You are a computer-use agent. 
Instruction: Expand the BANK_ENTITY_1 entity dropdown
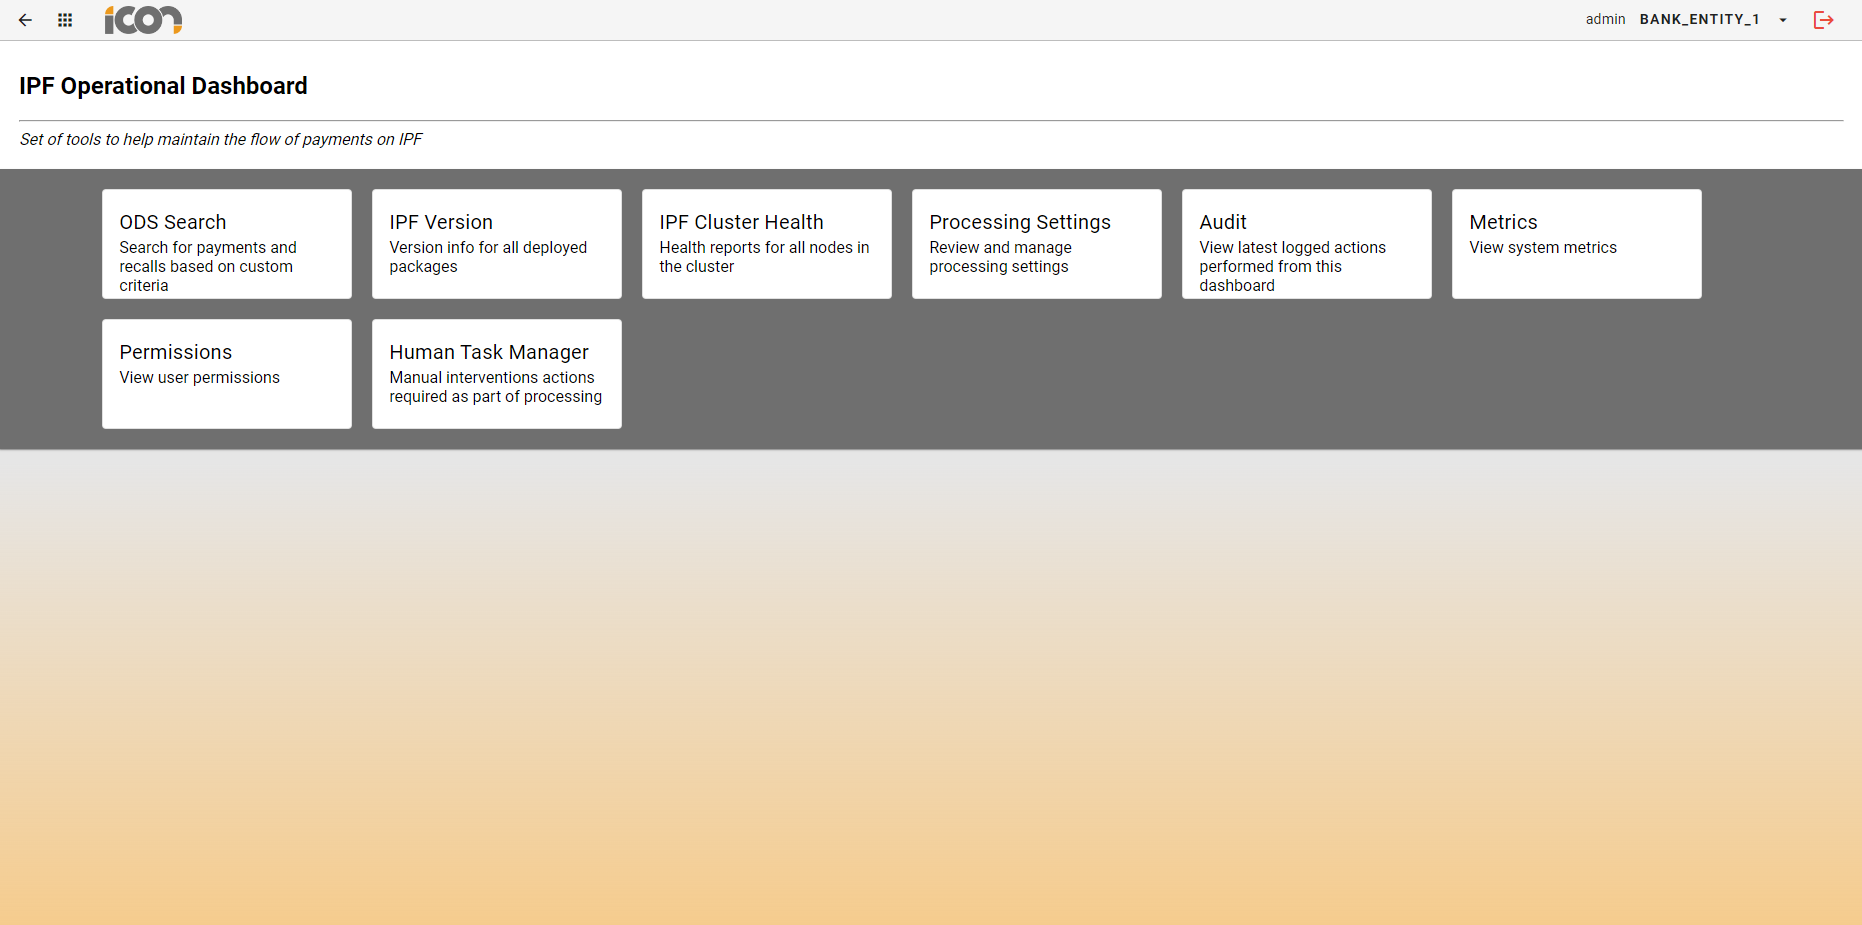(1700, 19)
